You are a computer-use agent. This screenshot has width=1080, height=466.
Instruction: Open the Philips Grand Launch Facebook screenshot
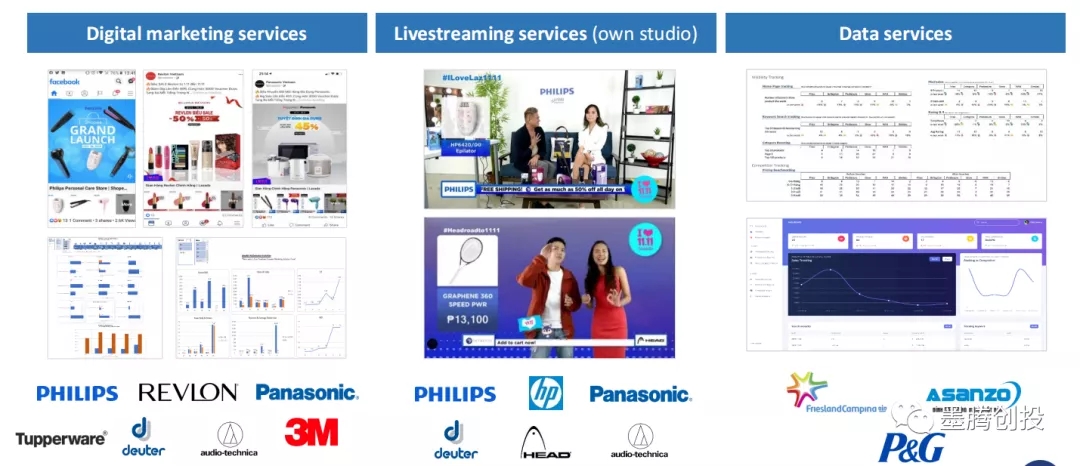coord(92,149)
